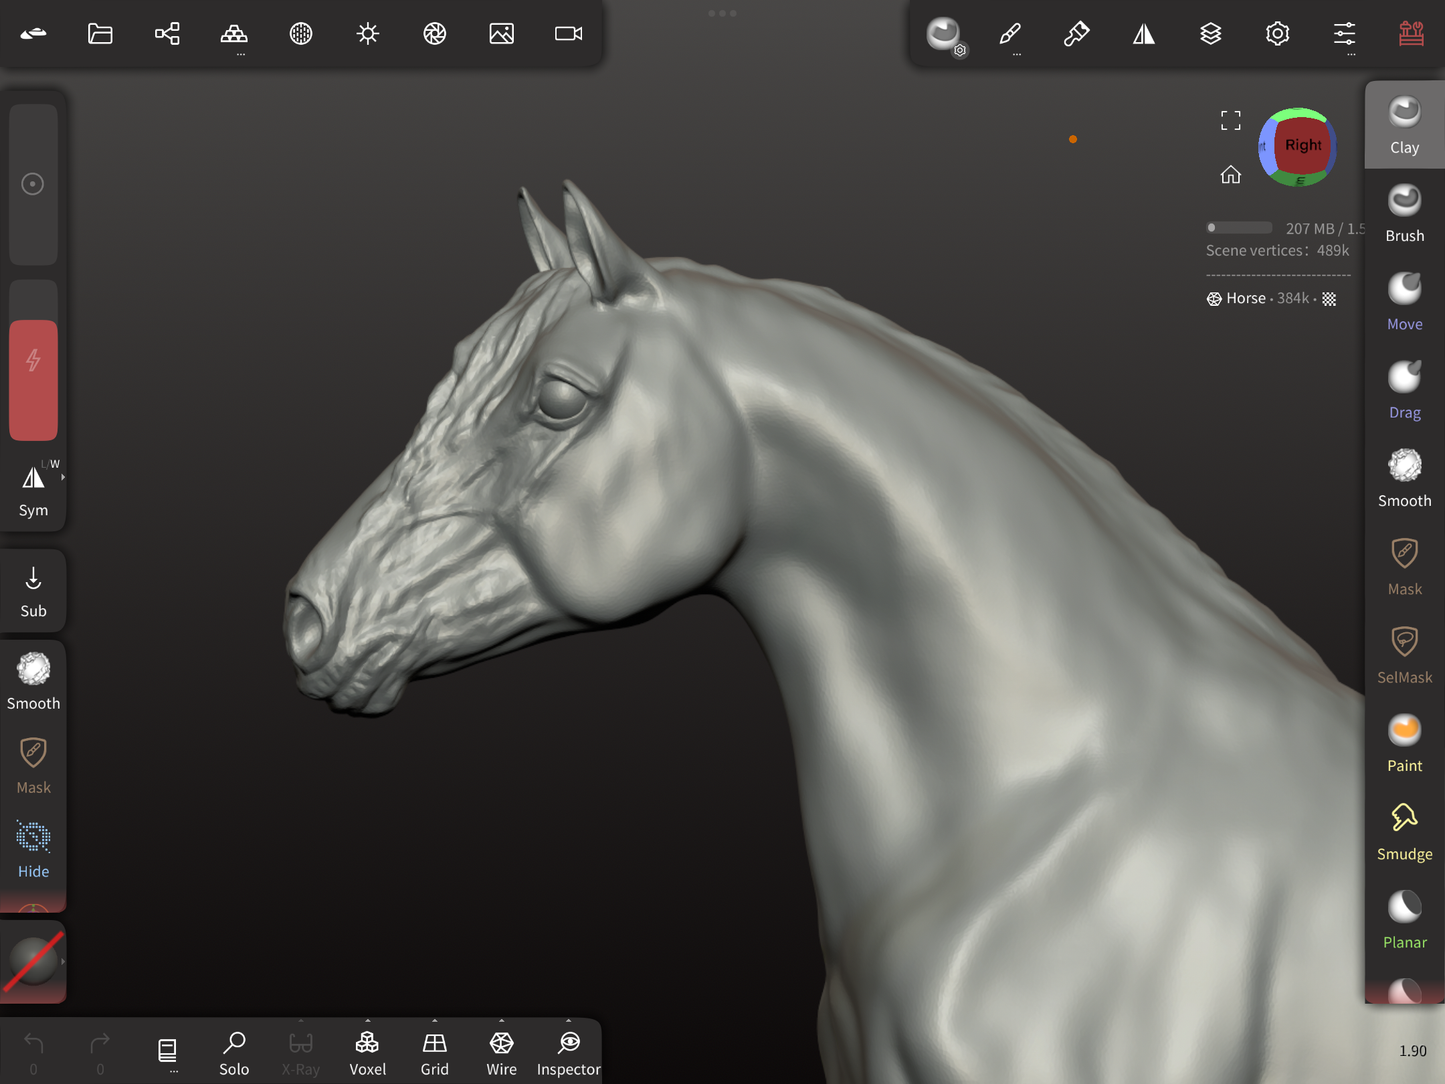Toggle the Grid display
The width and height of the screenshot is (1445, 1084).
point(434,1052)
